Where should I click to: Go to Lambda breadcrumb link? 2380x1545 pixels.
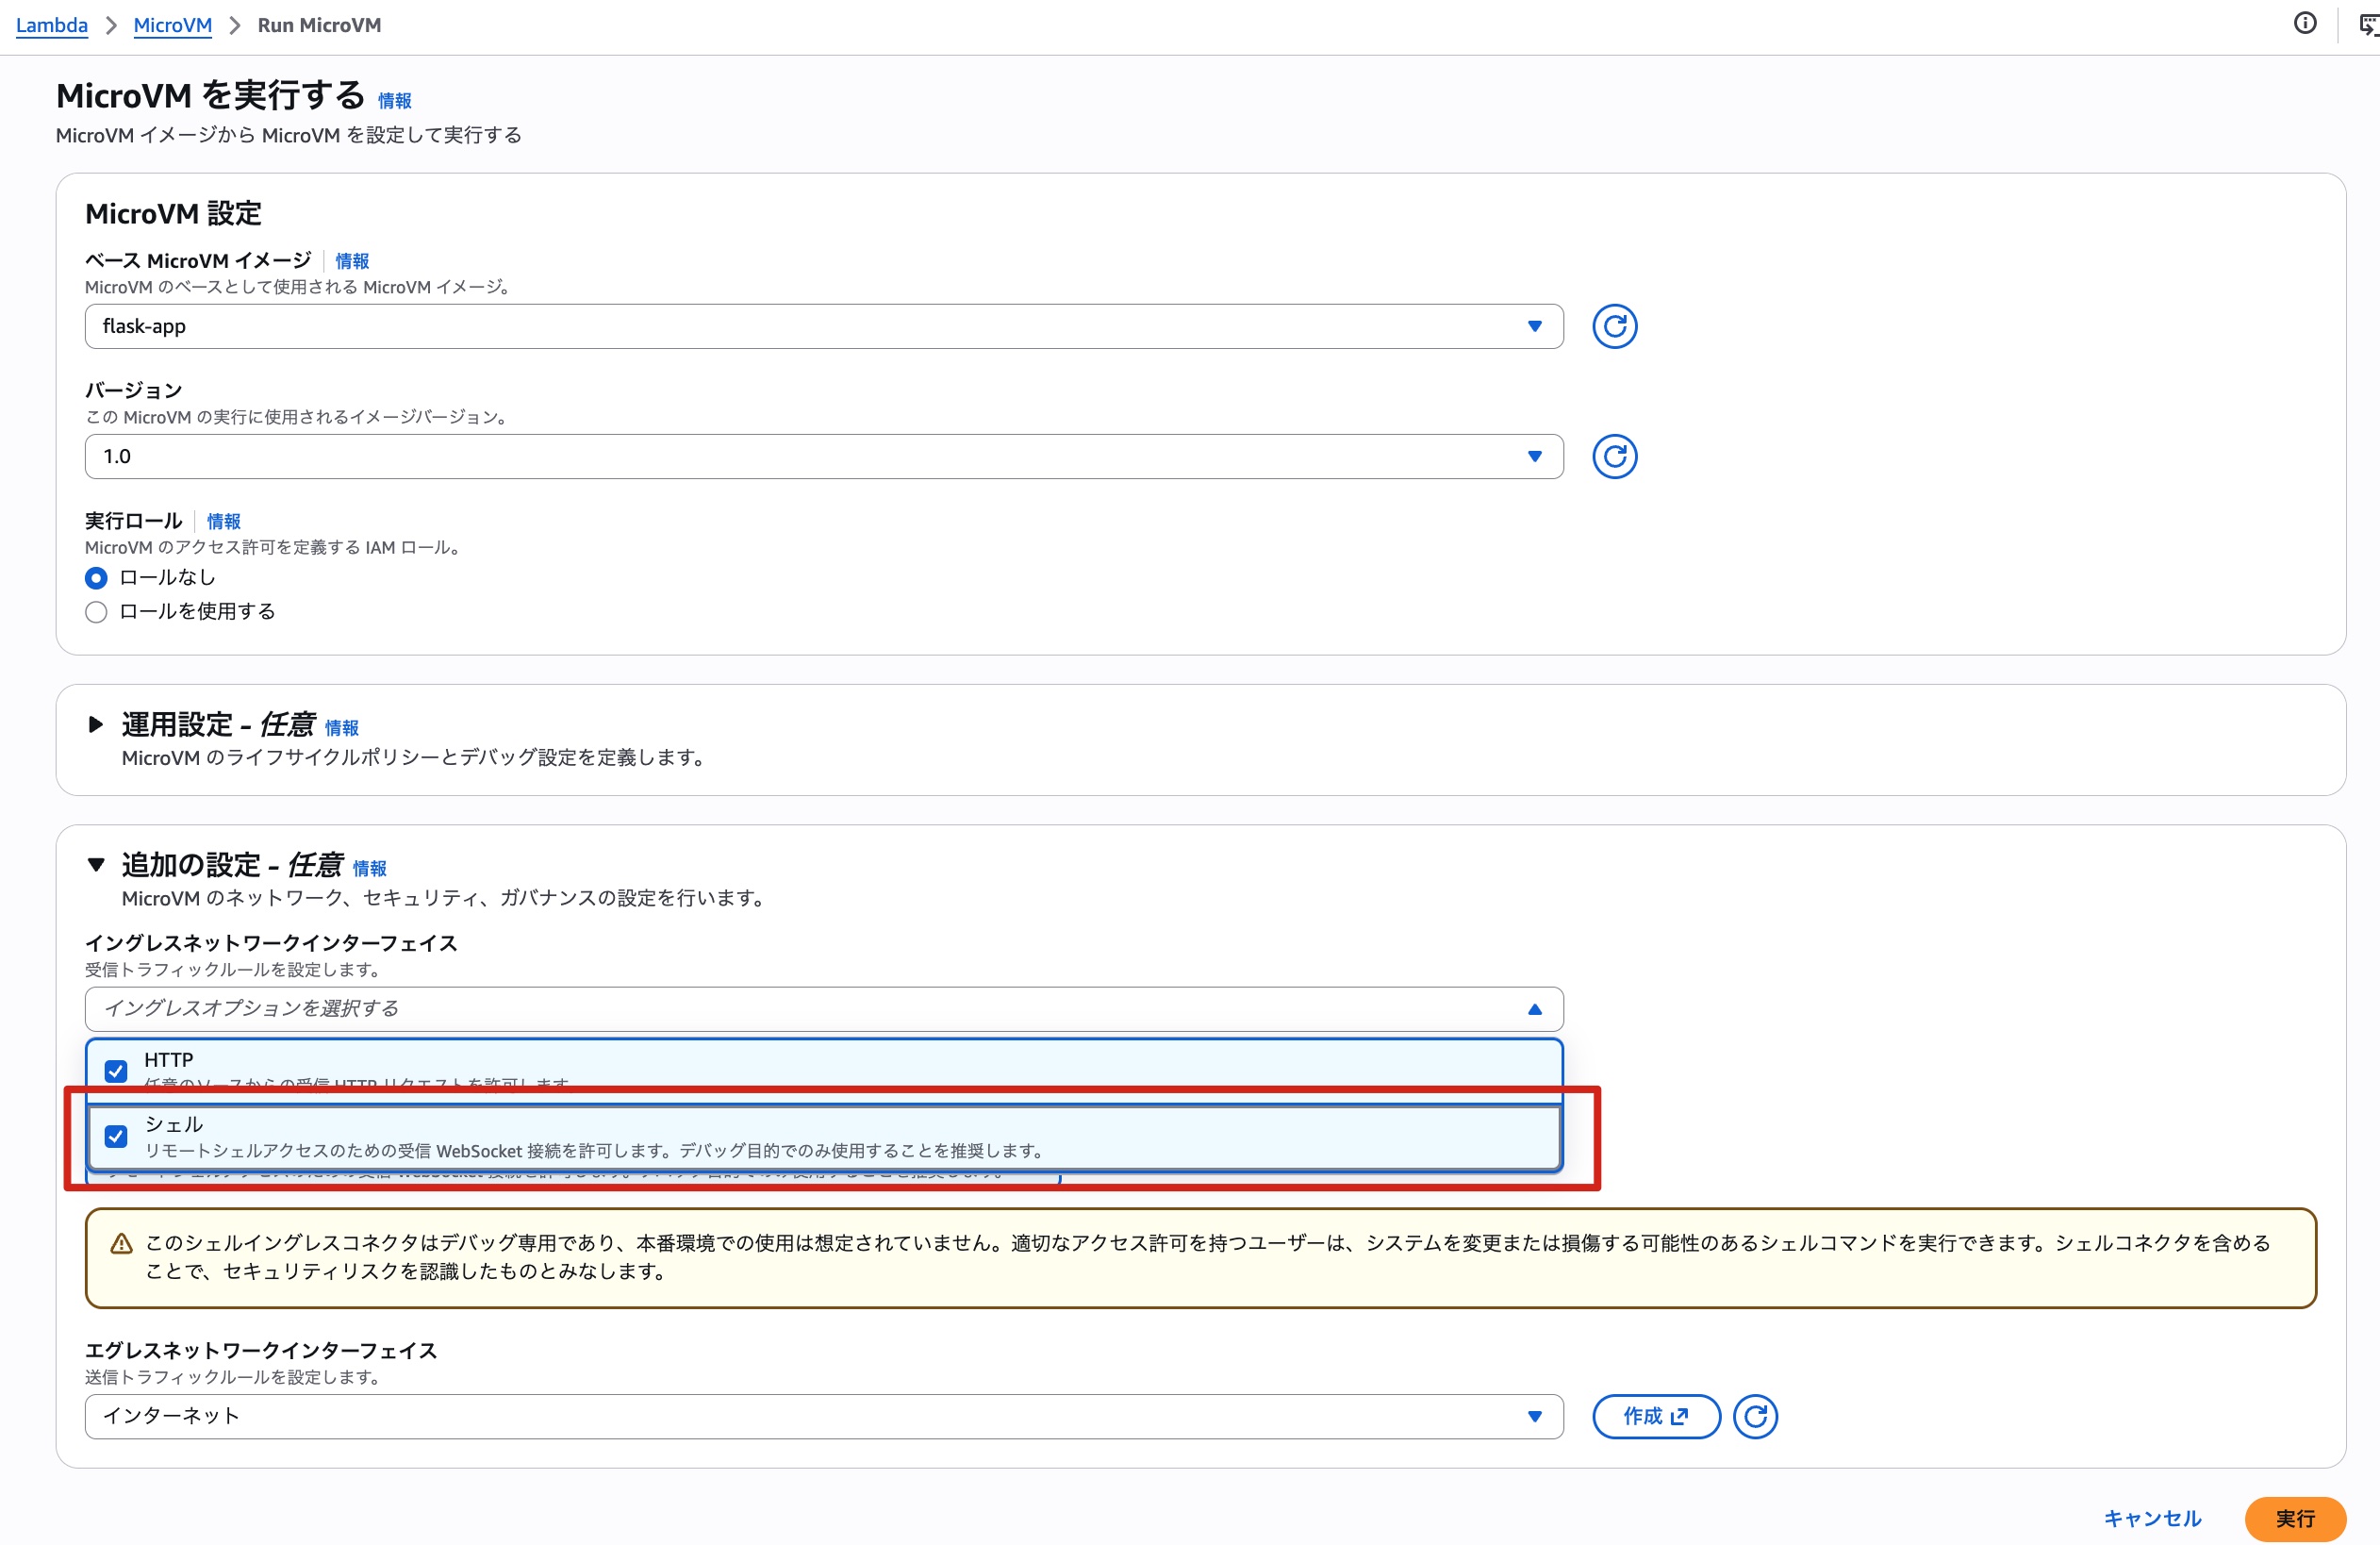(51, 25)
